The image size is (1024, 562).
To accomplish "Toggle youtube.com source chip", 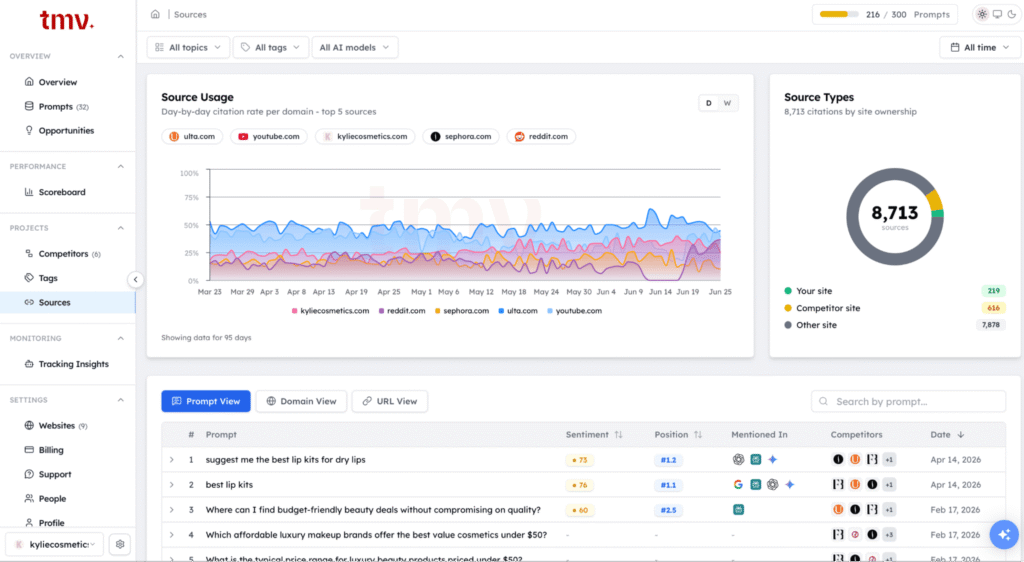I will pos(268,136).
